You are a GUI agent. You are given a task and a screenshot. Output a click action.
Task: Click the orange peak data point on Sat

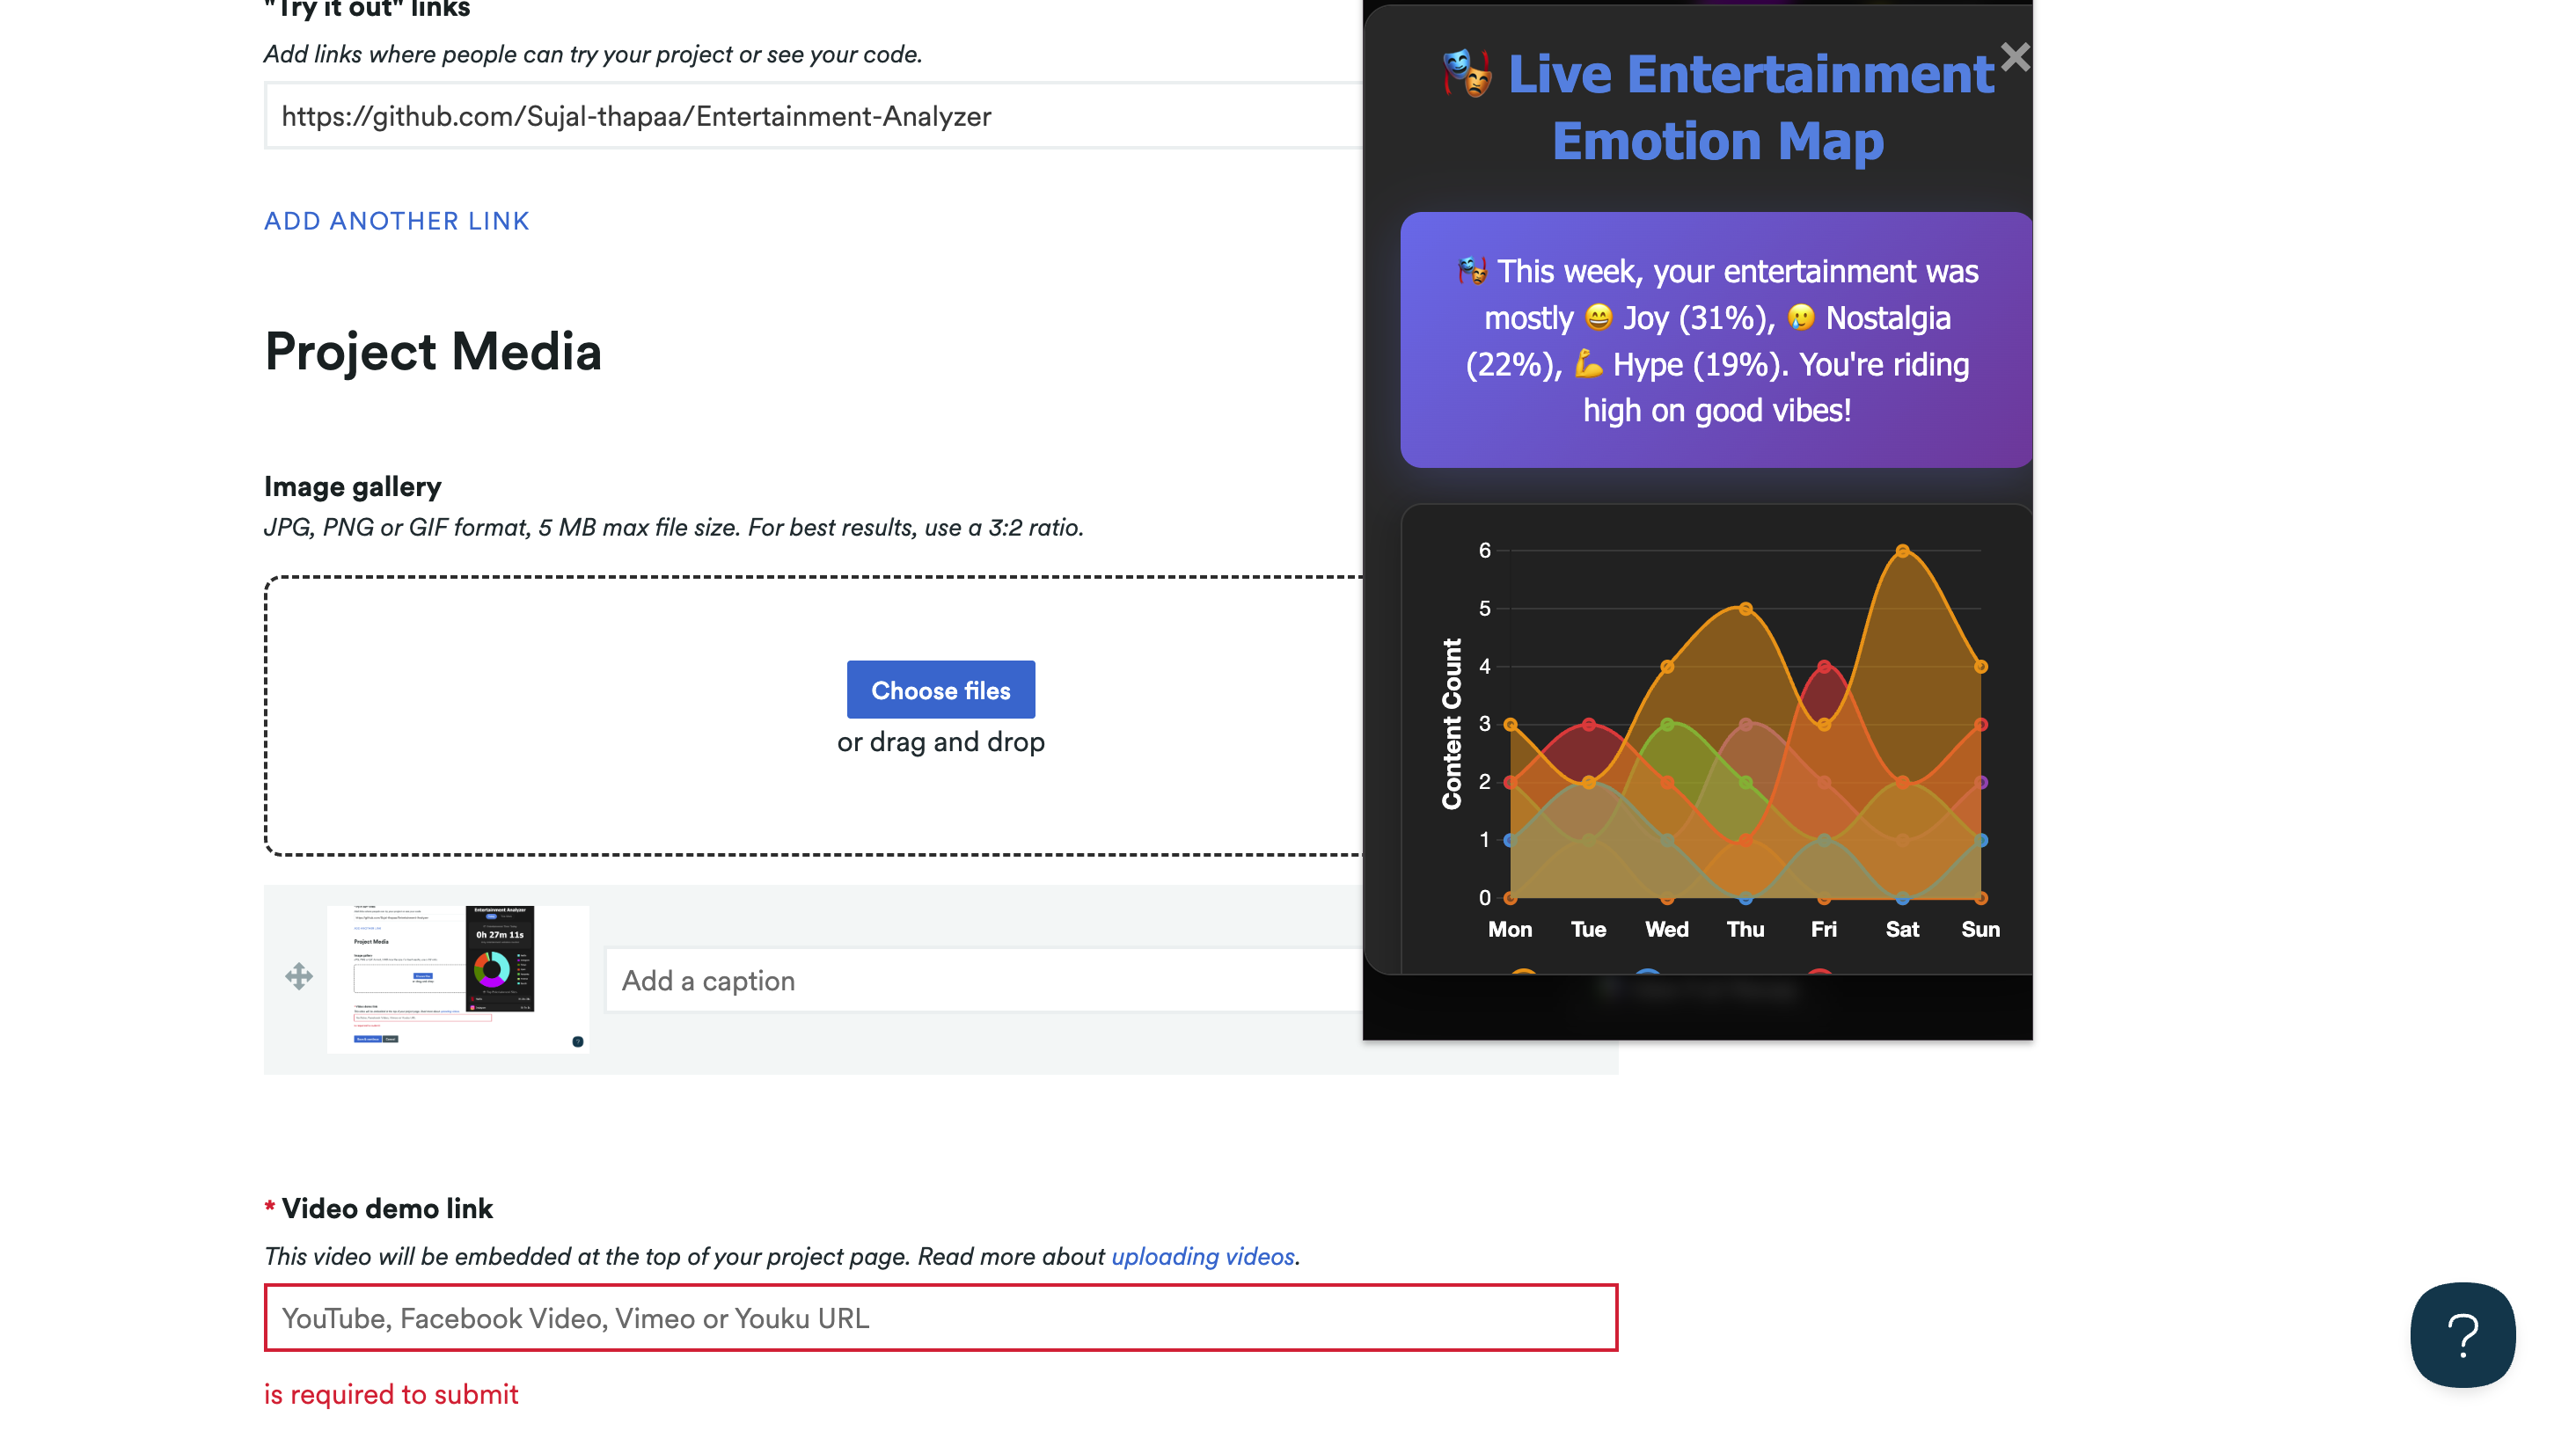[x=1902, y=551]
